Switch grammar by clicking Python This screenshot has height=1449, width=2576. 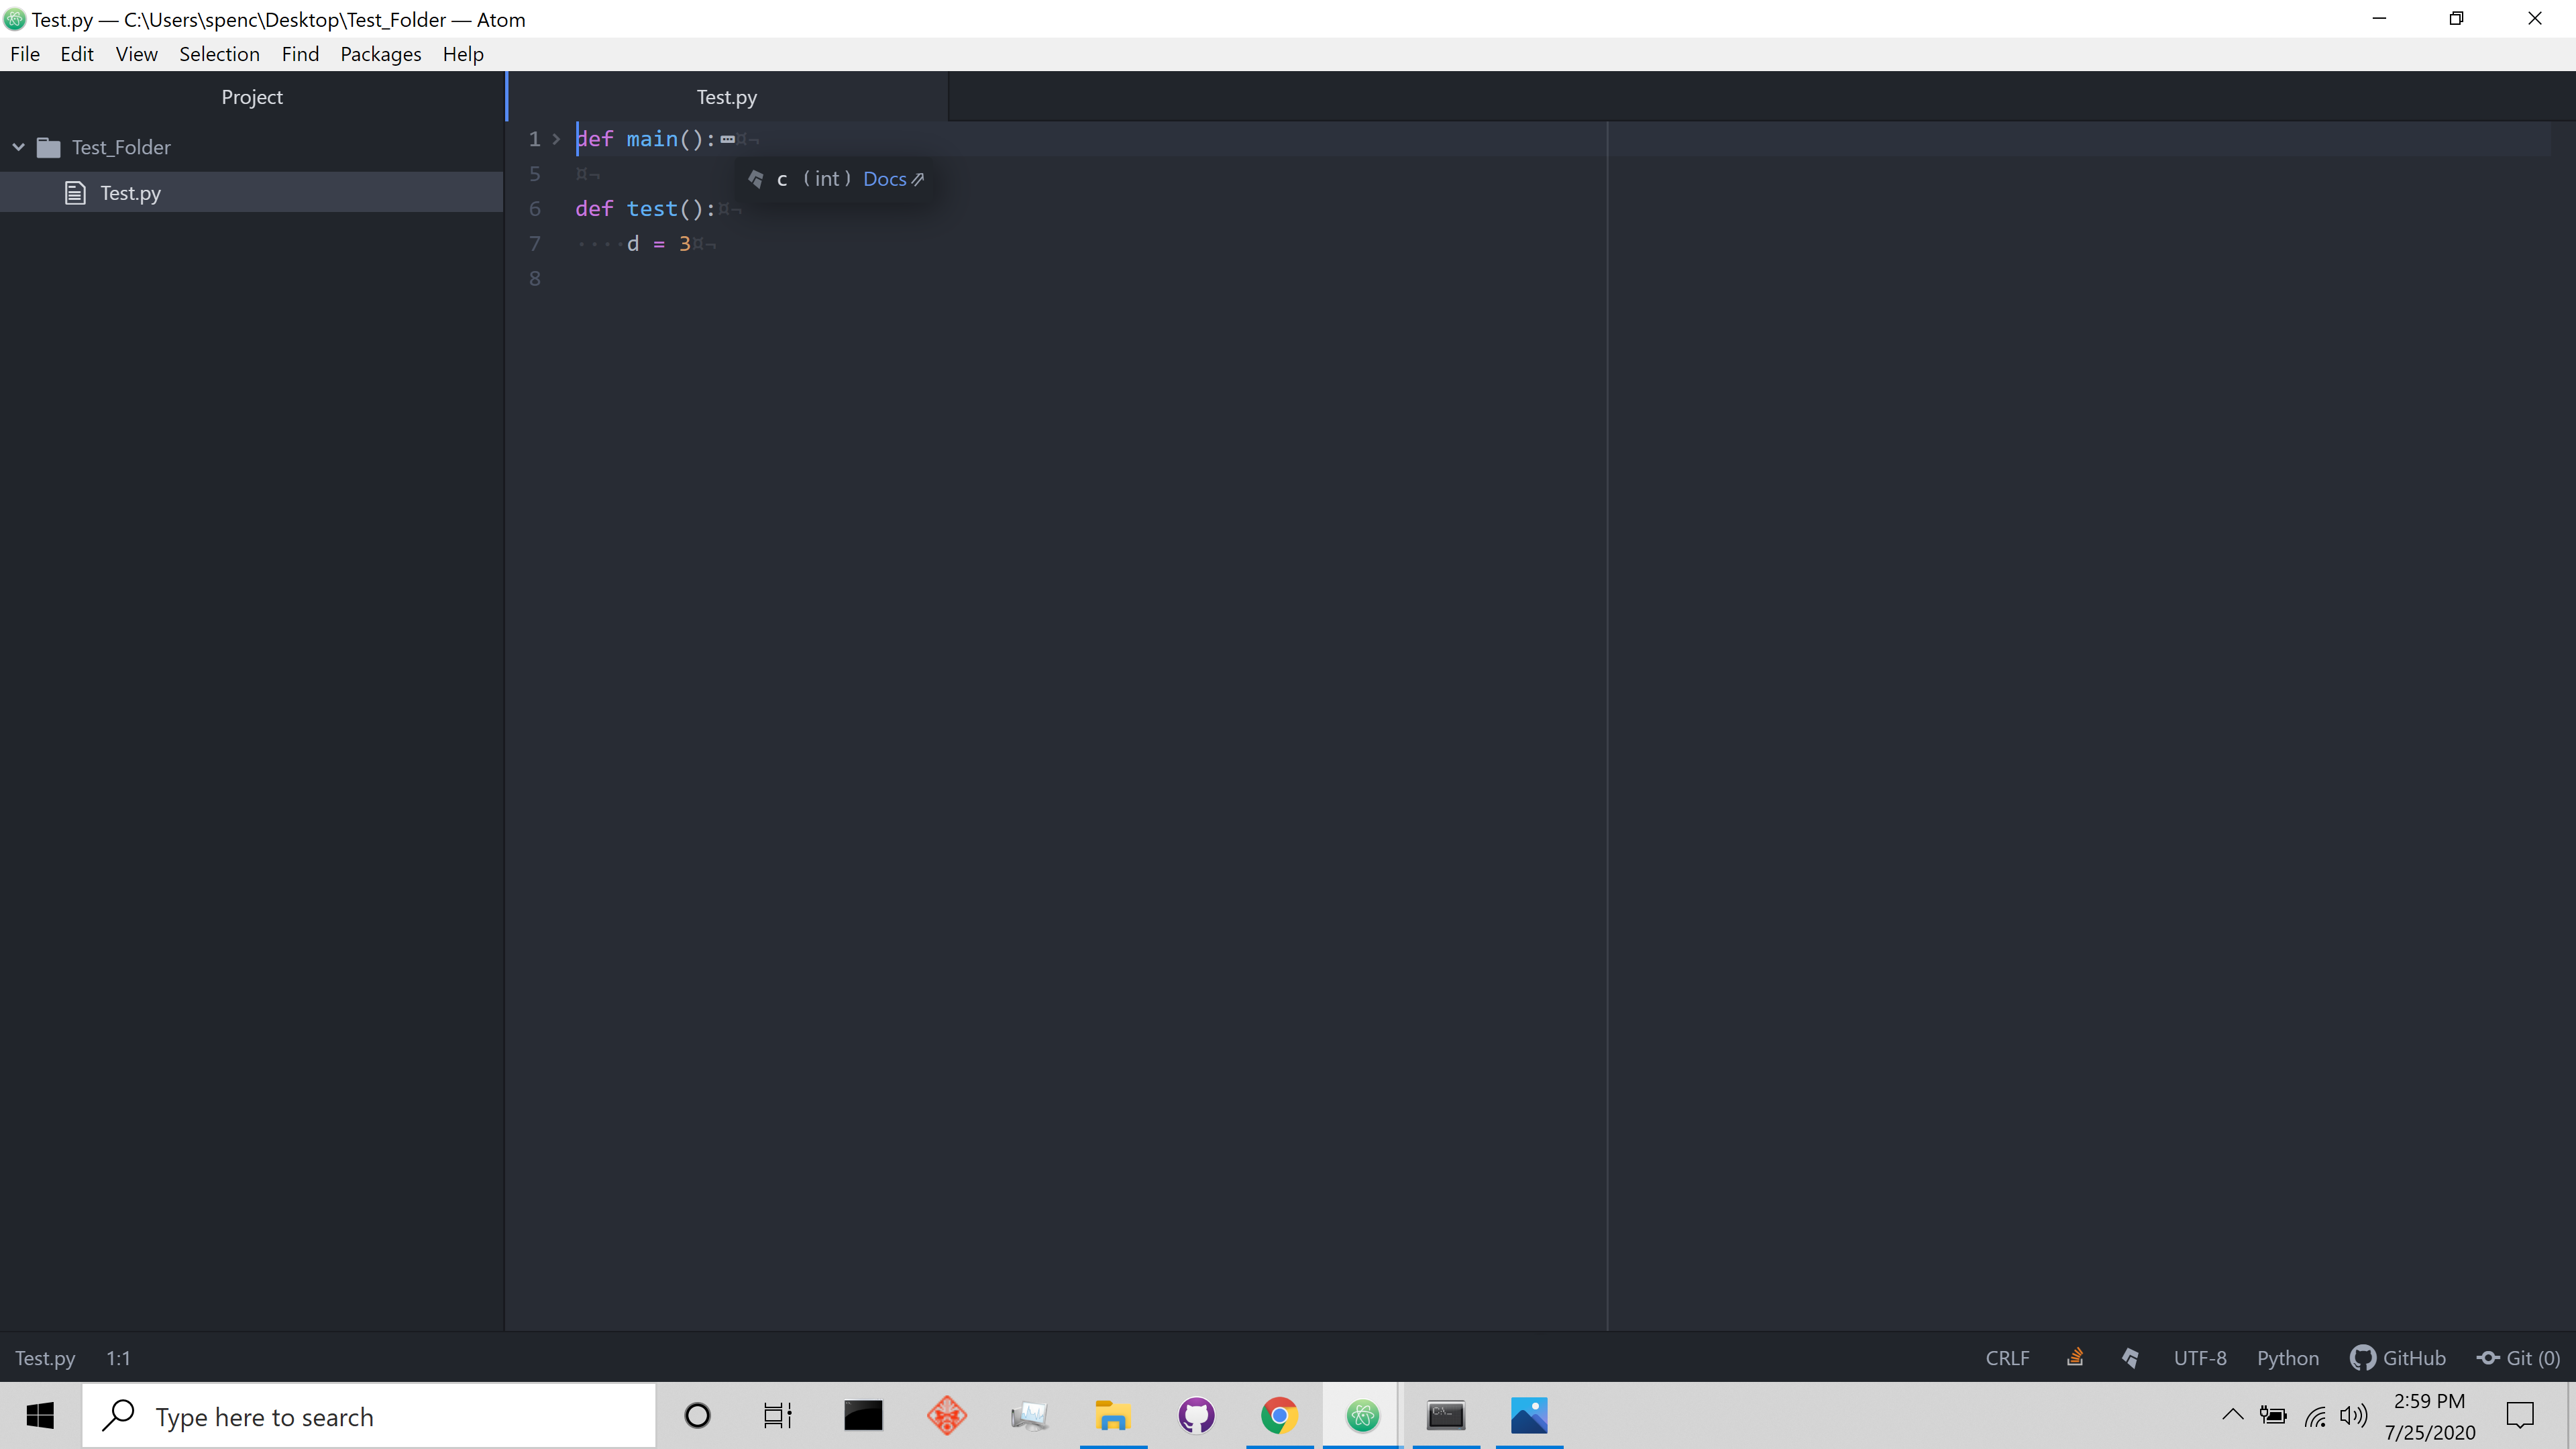(x=2288, y=1357)
